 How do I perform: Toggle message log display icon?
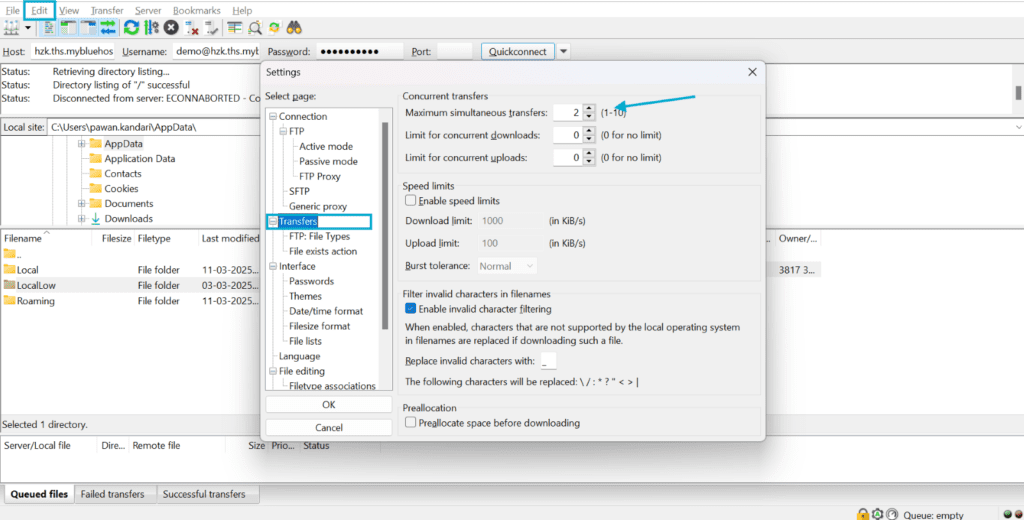coord(49,27)
